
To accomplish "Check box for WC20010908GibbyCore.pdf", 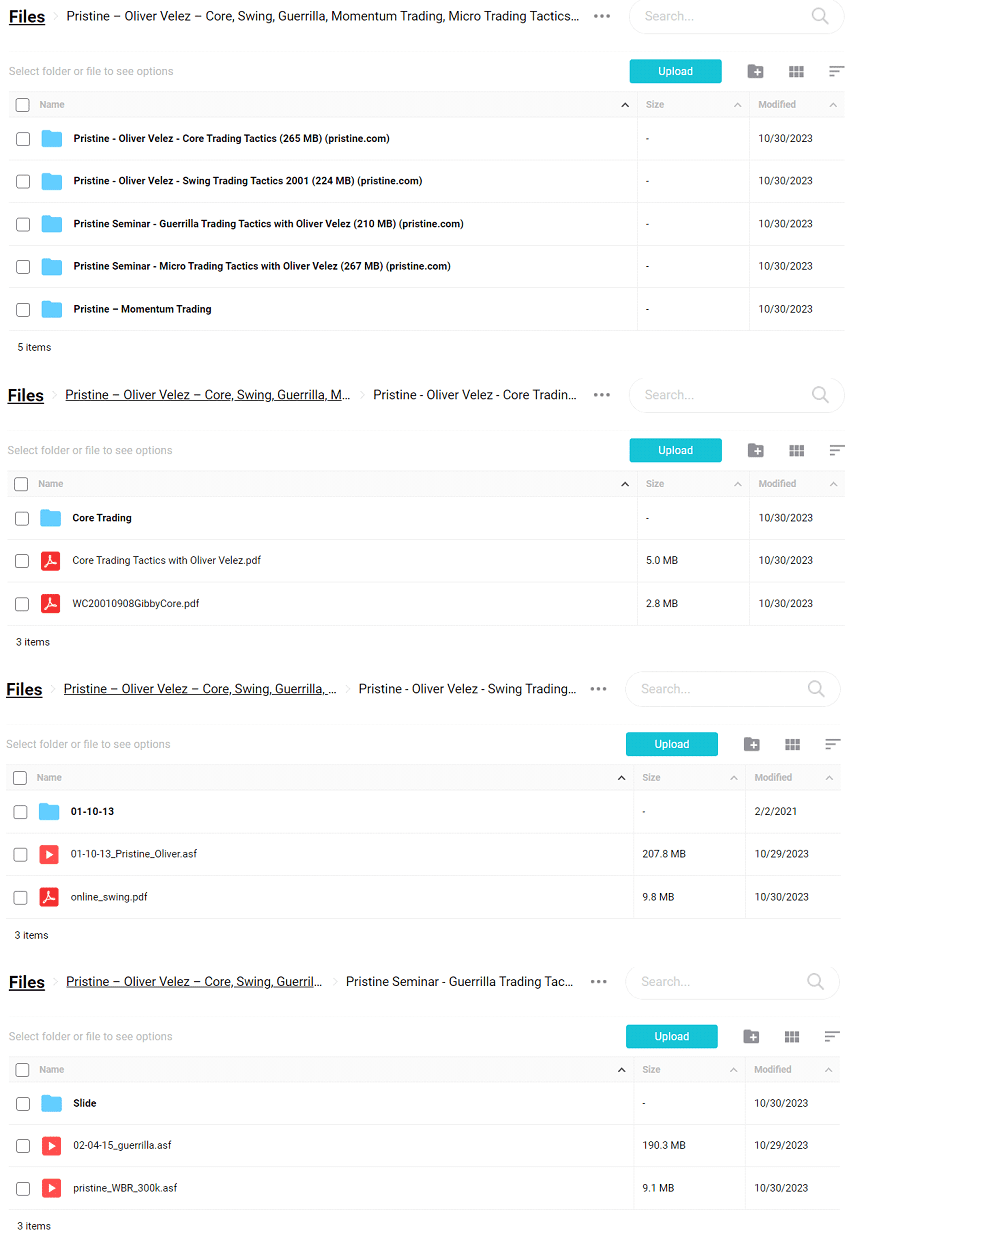I will tap(22, 604).
